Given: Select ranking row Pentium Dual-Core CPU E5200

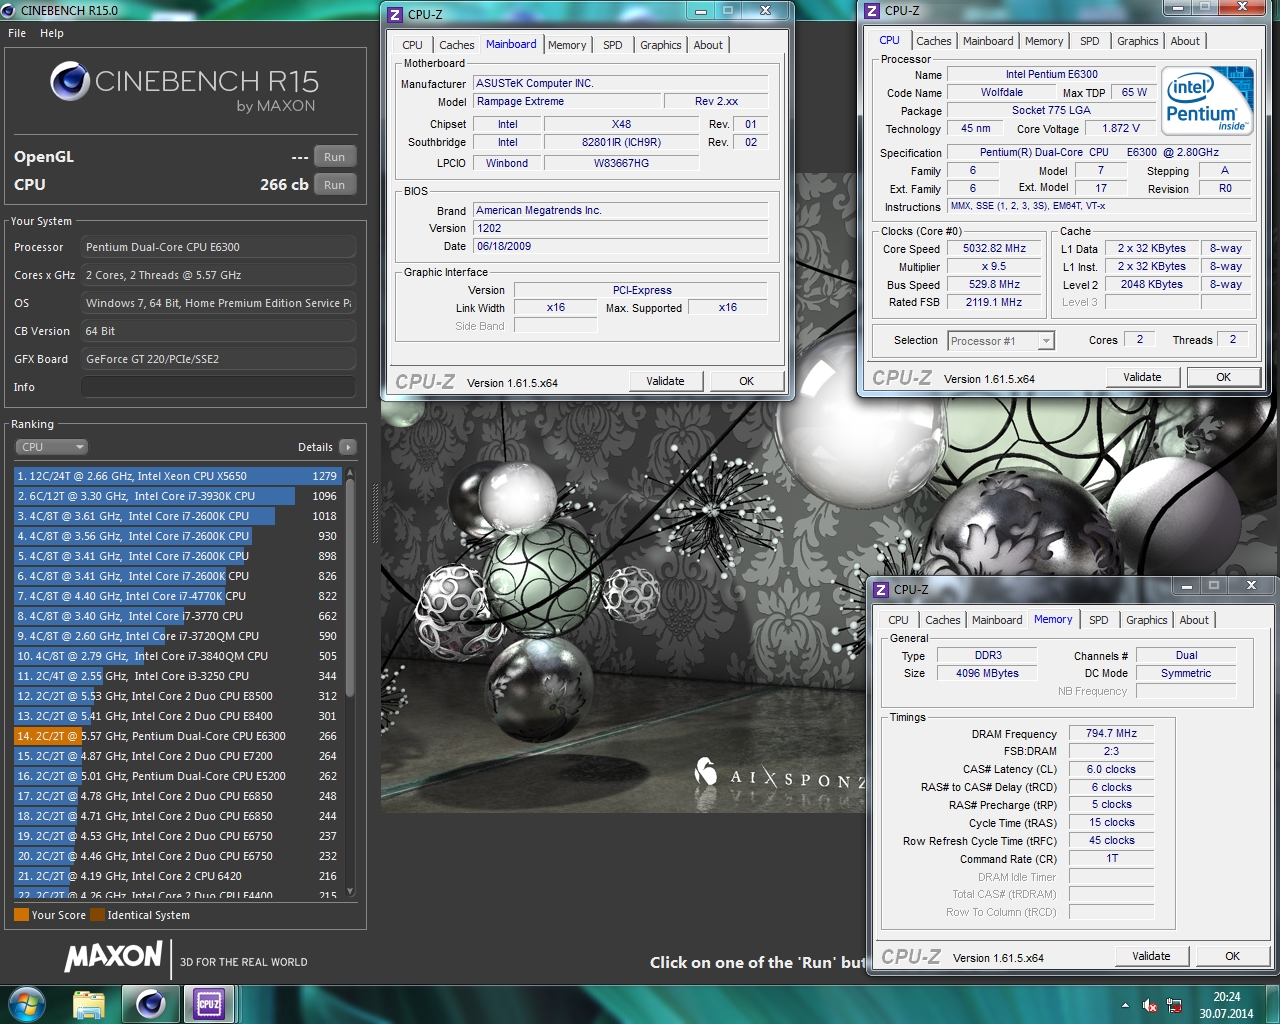Looking at the screenshot, I should pyautogui.click(x=178, y=776).
